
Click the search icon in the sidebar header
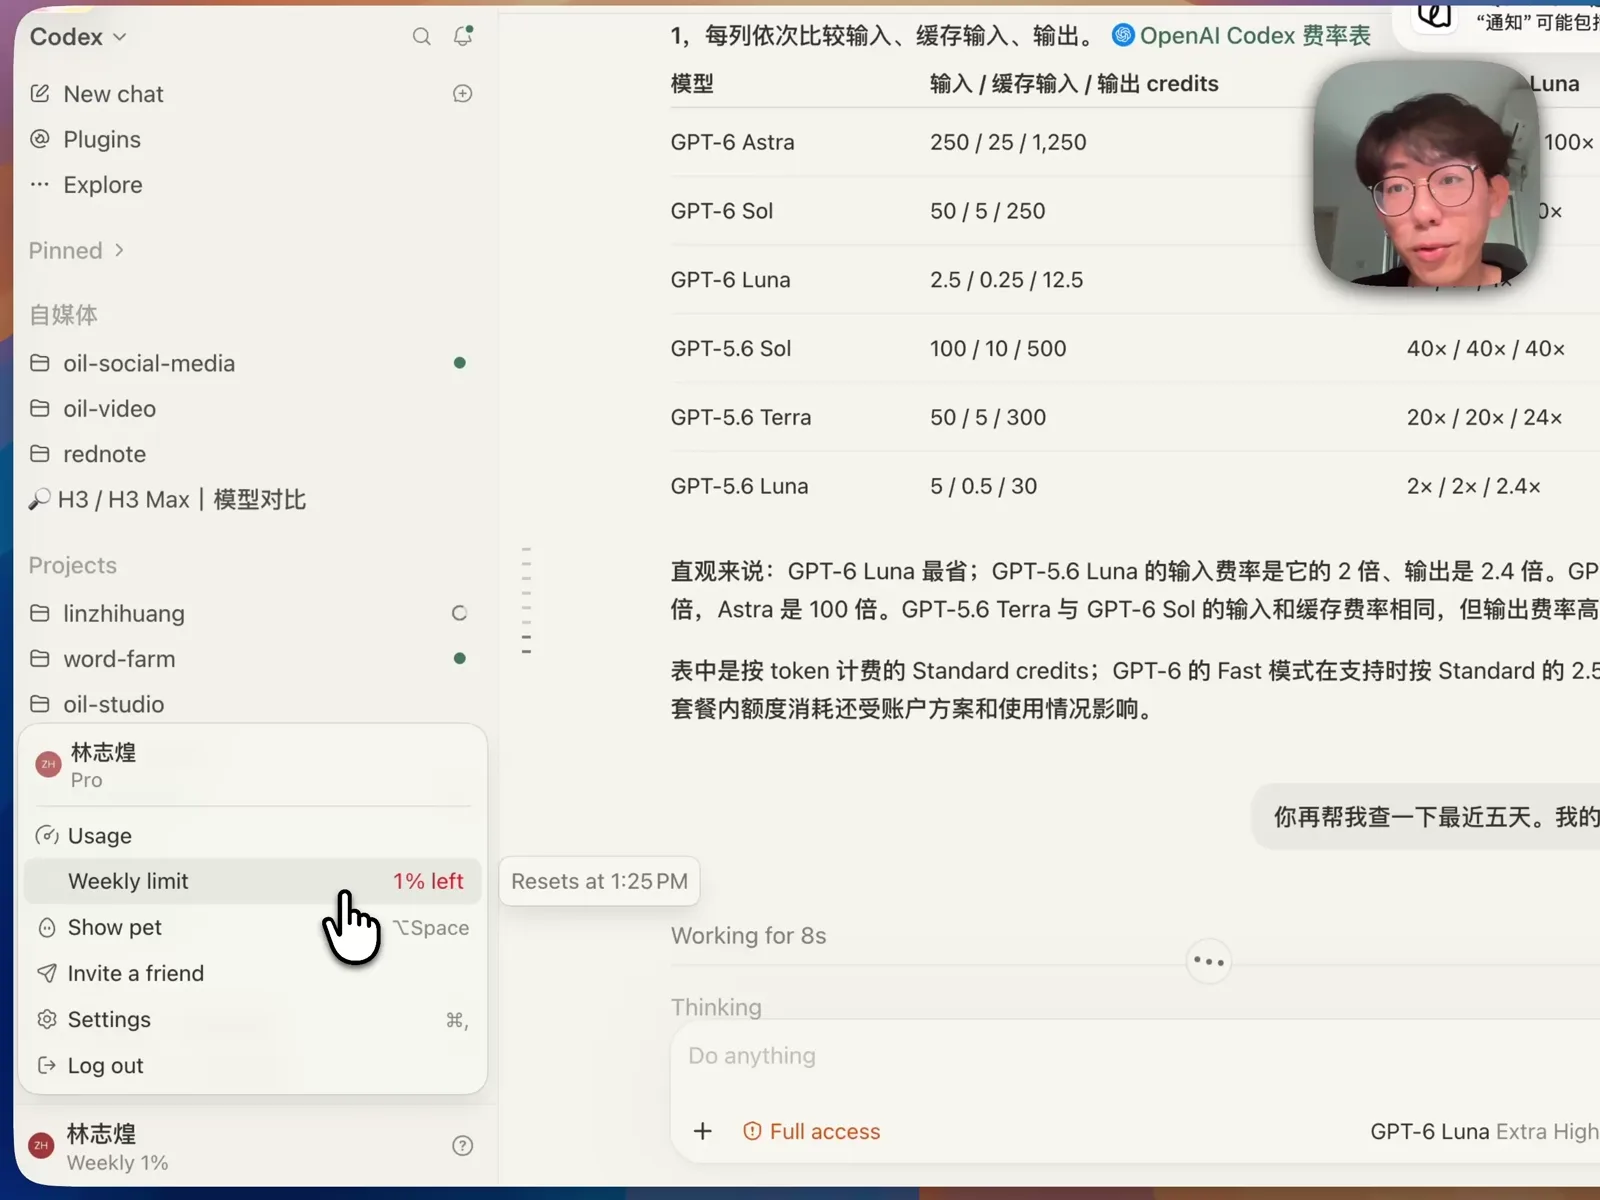(422, 37)
